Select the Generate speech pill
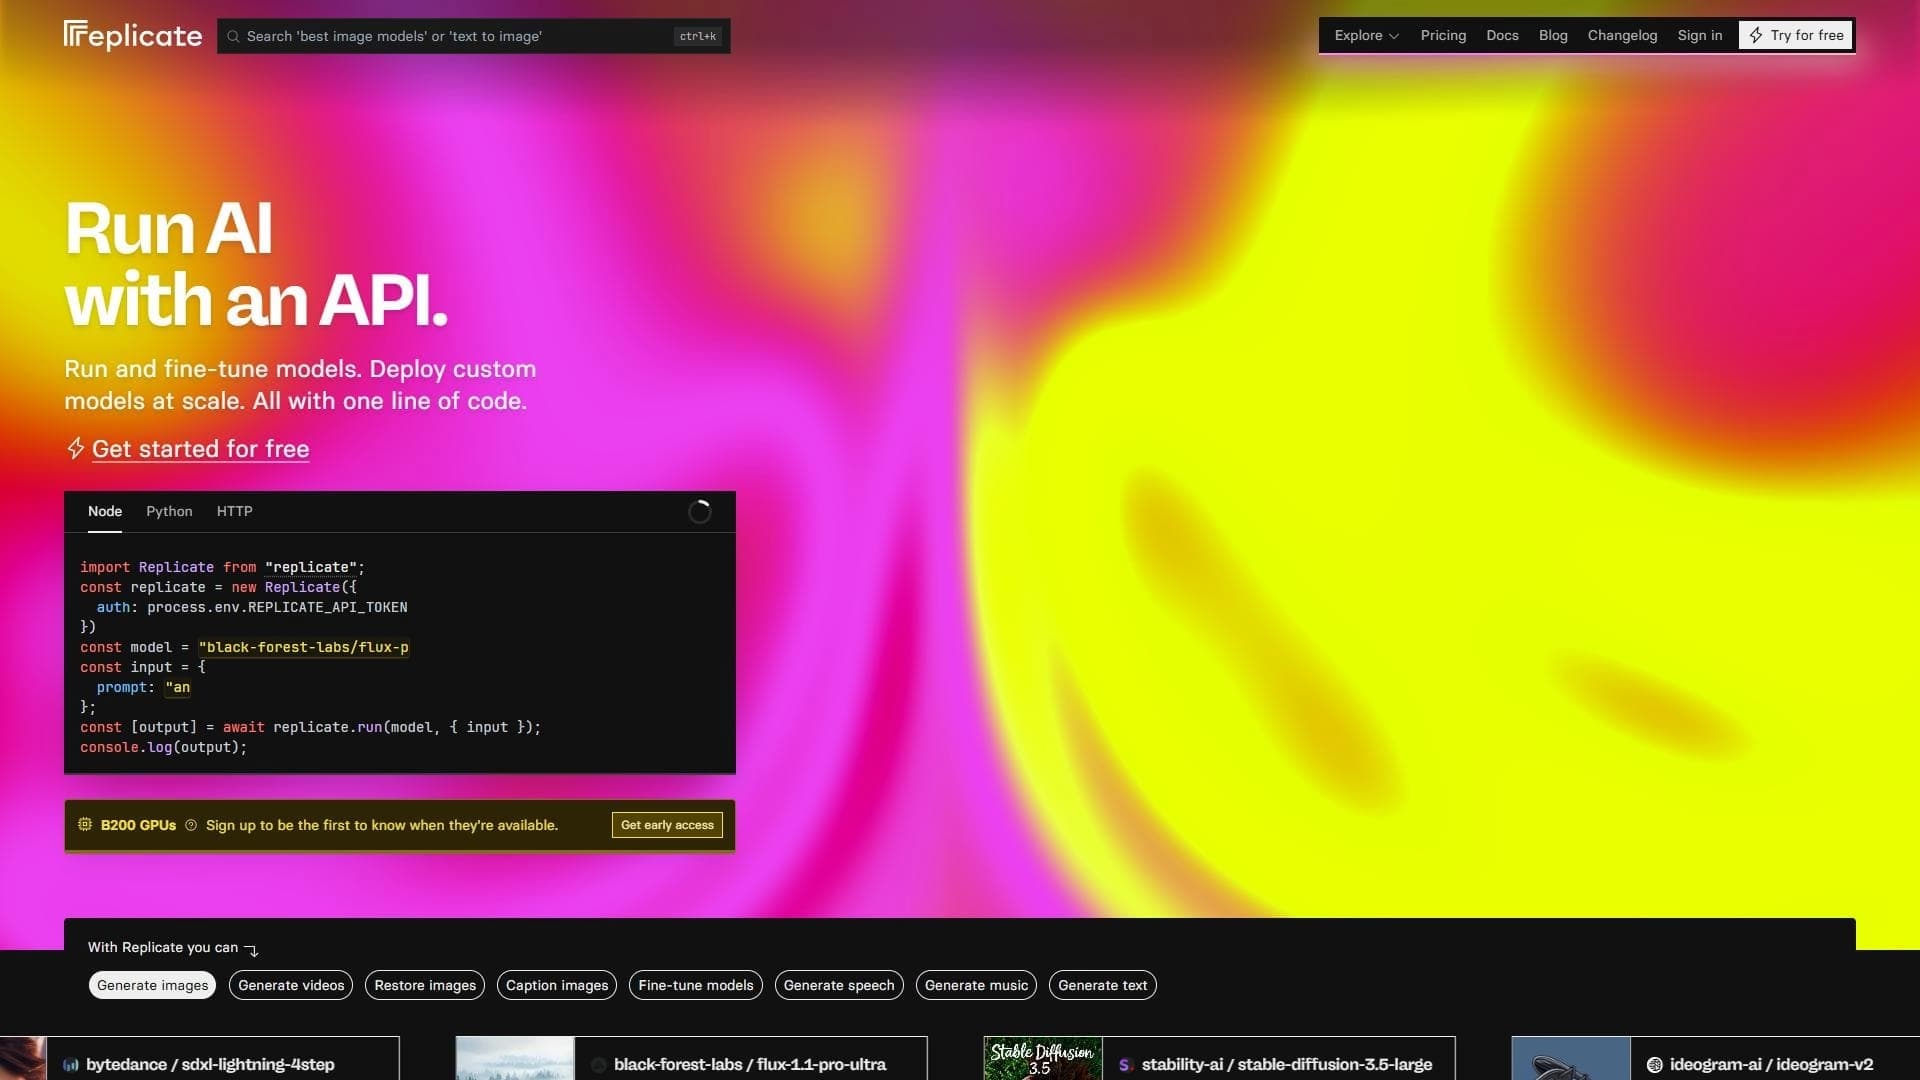The width and height of the screenshot is (1920, 1080). point(839,985)
